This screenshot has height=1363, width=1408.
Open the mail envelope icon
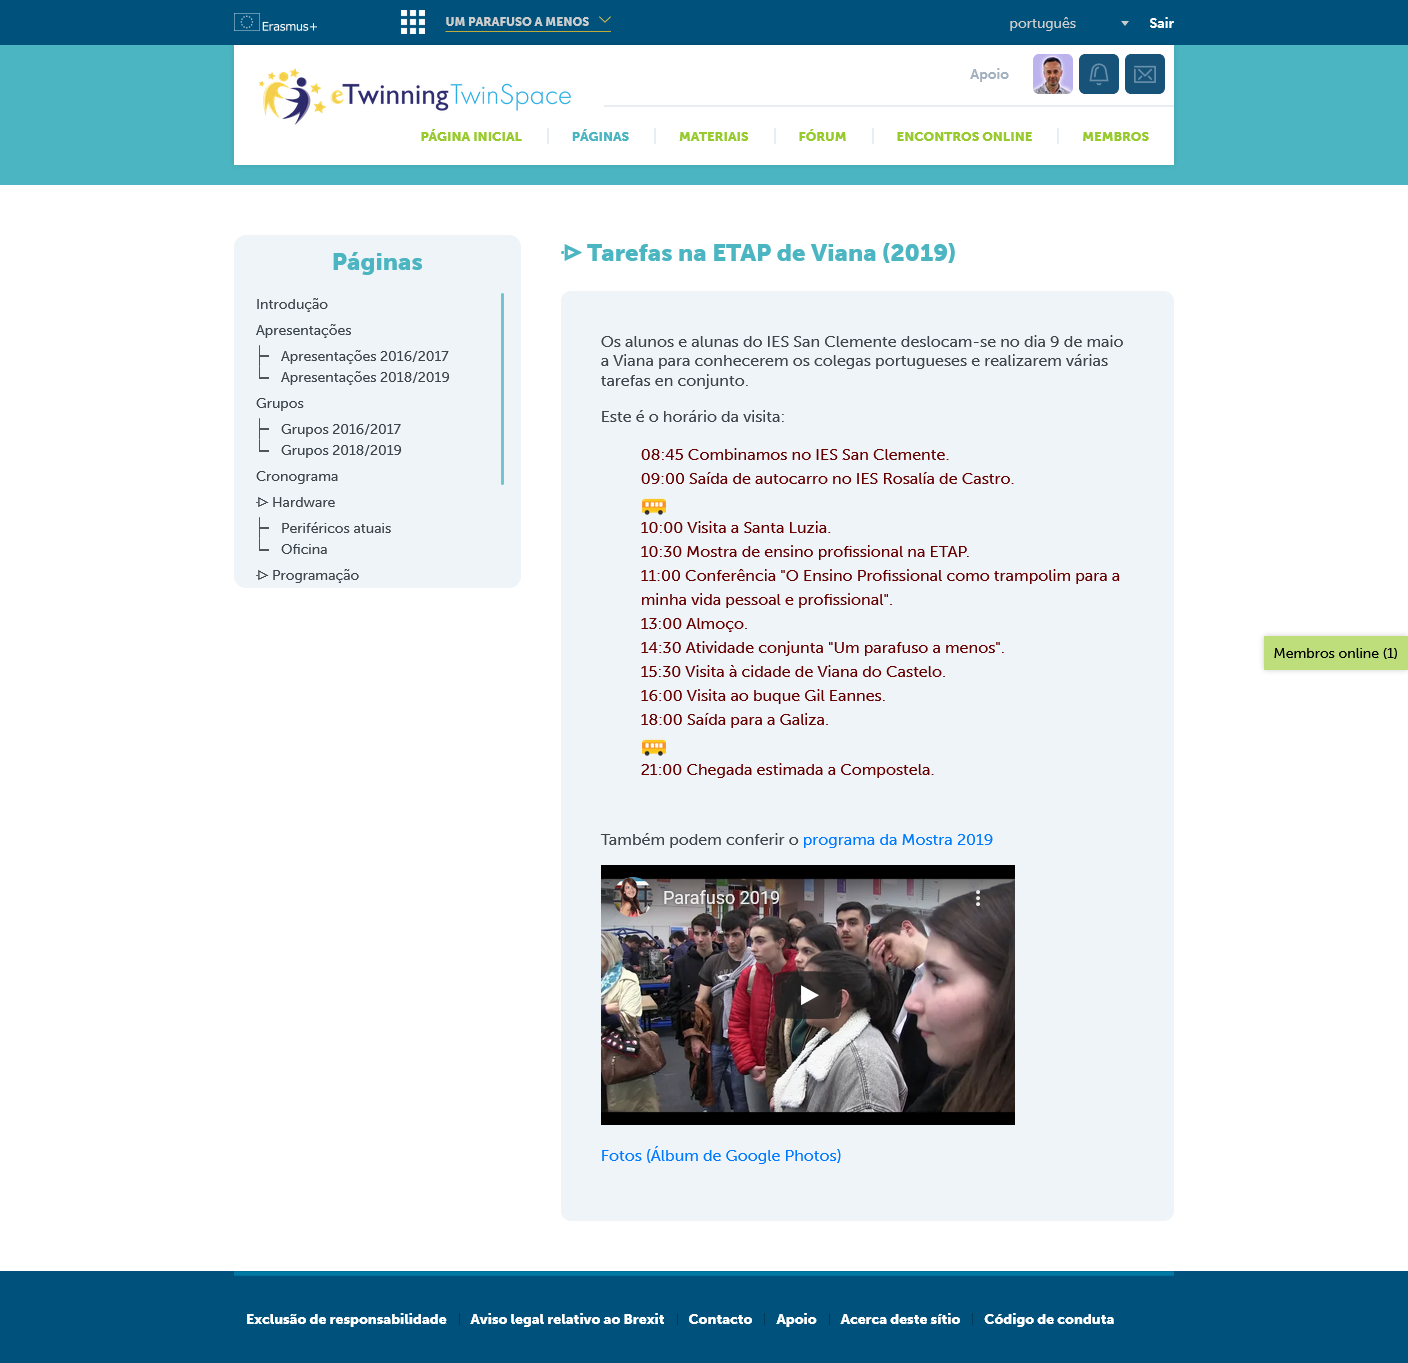click(1145, 74)
